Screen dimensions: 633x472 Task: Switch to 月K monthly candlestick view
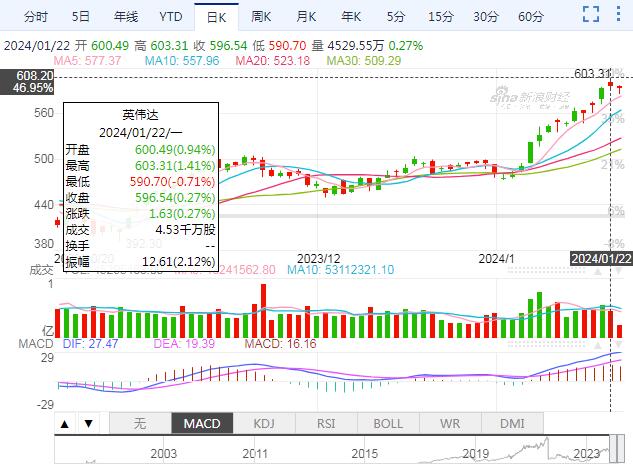click(x=306, y=17)
